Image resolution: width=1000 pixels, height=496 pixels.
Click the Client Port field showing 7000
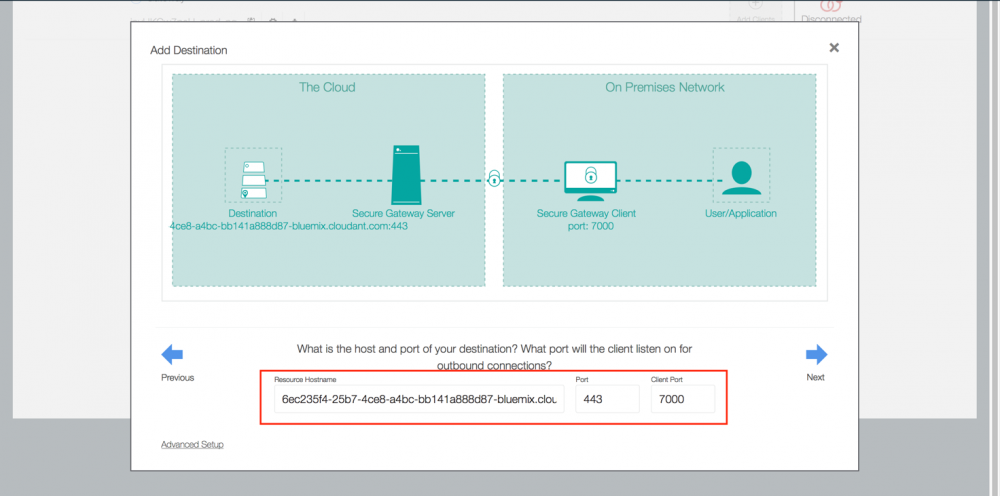pos(683,399)
